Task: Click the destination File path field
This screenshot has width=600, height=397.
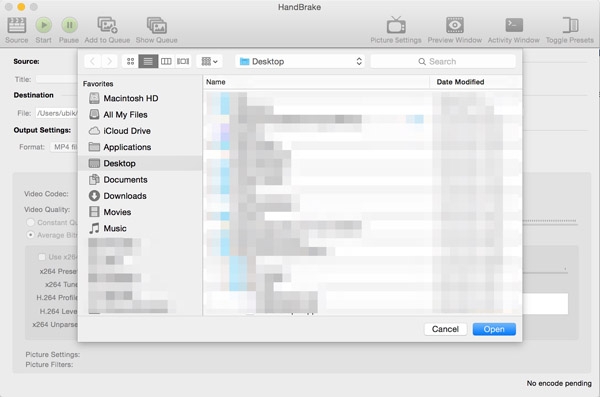Action: click(57, 113)
